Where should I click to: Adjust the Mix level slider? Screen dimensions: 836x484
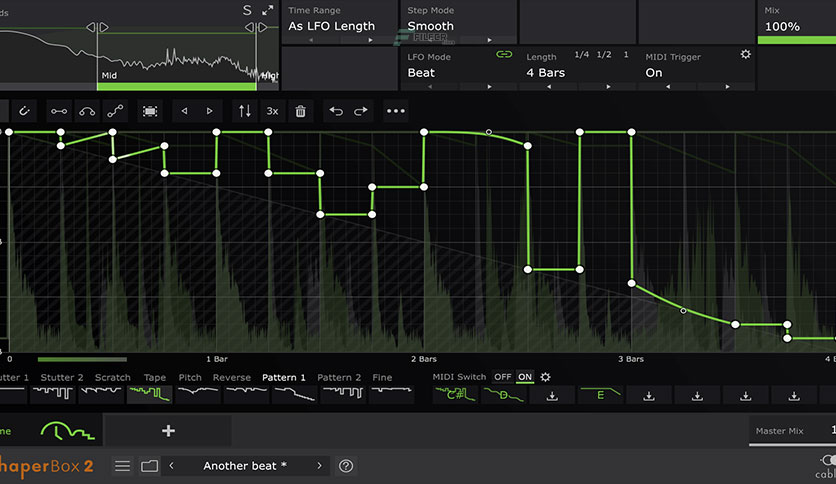(x=796, y=40)
